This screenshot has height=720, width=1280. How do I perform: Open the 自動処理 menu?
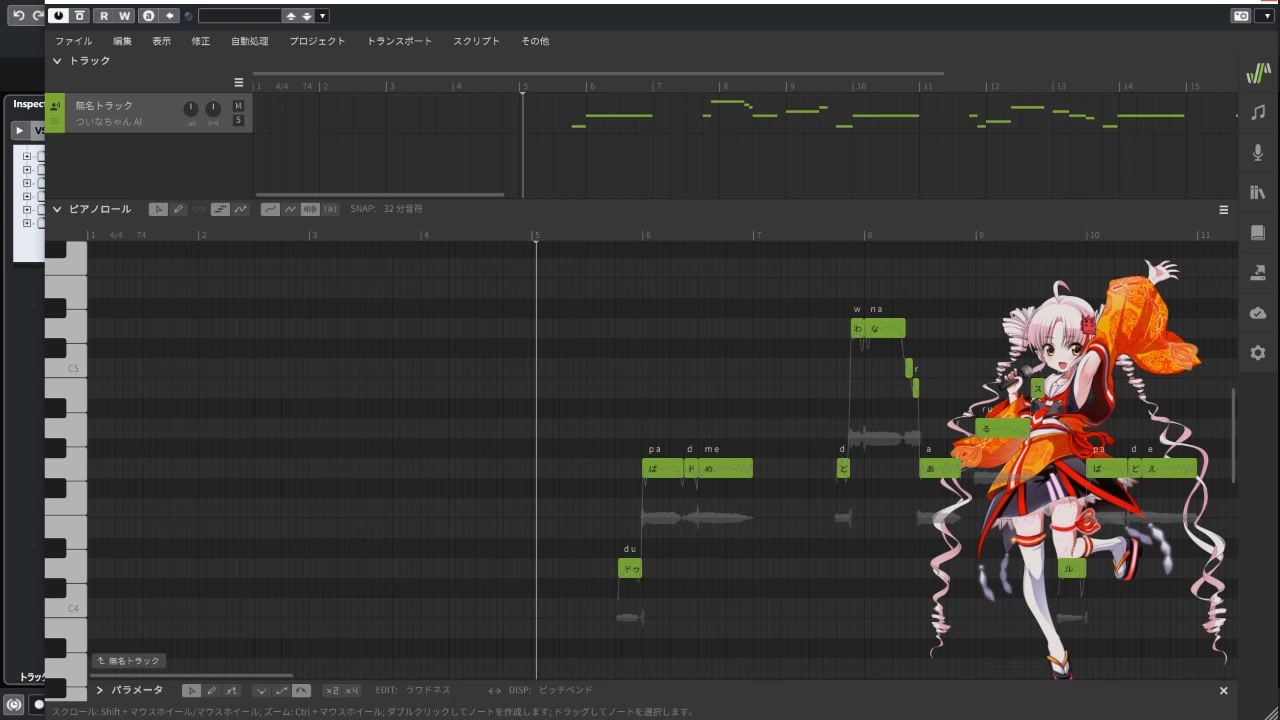(x=249, y=41)
